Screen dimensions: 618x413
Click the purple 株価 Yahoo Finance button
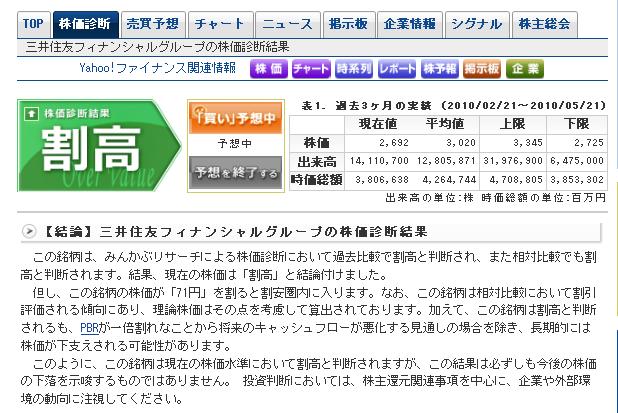pyautogui.click(x=268, y=69)
